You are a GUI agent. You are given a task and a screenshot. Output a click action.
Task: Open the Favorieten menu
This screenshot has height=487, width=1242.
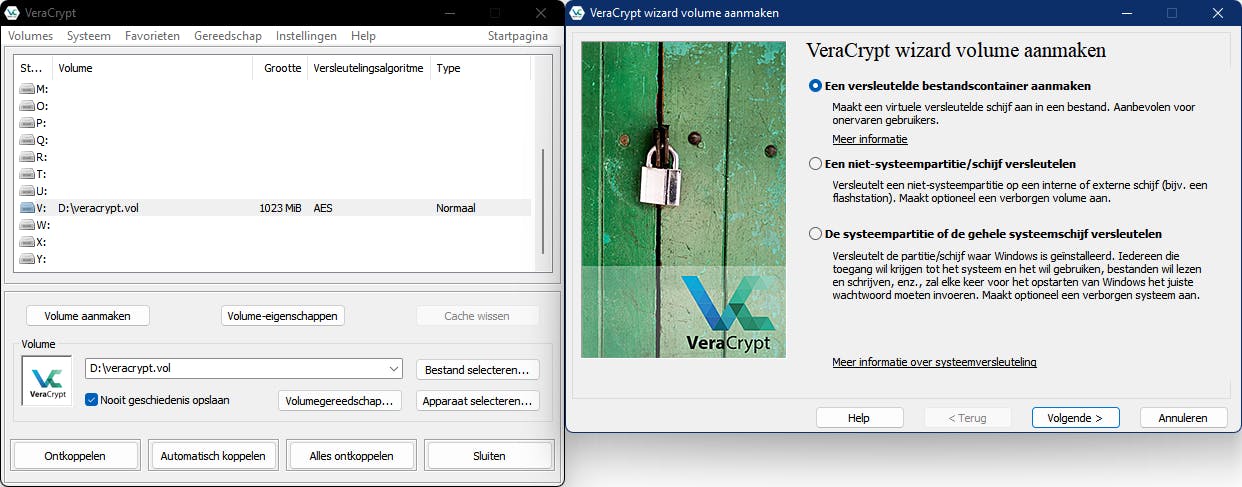tap(153, 36)
